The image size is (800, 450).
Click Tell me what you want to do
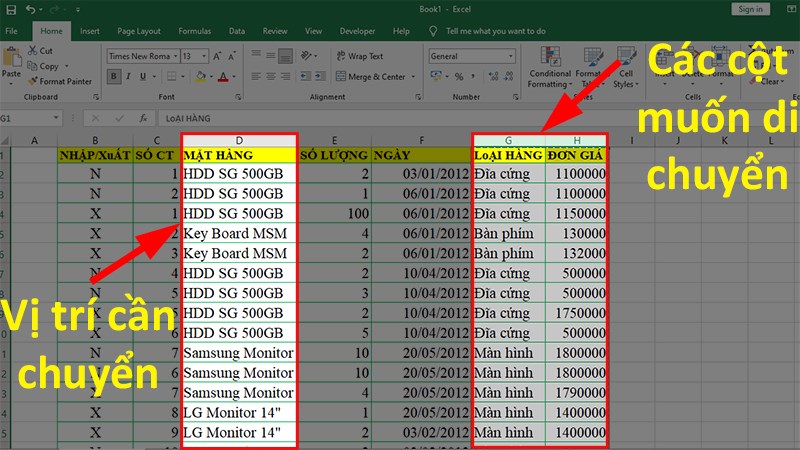(x=496, y=31)
